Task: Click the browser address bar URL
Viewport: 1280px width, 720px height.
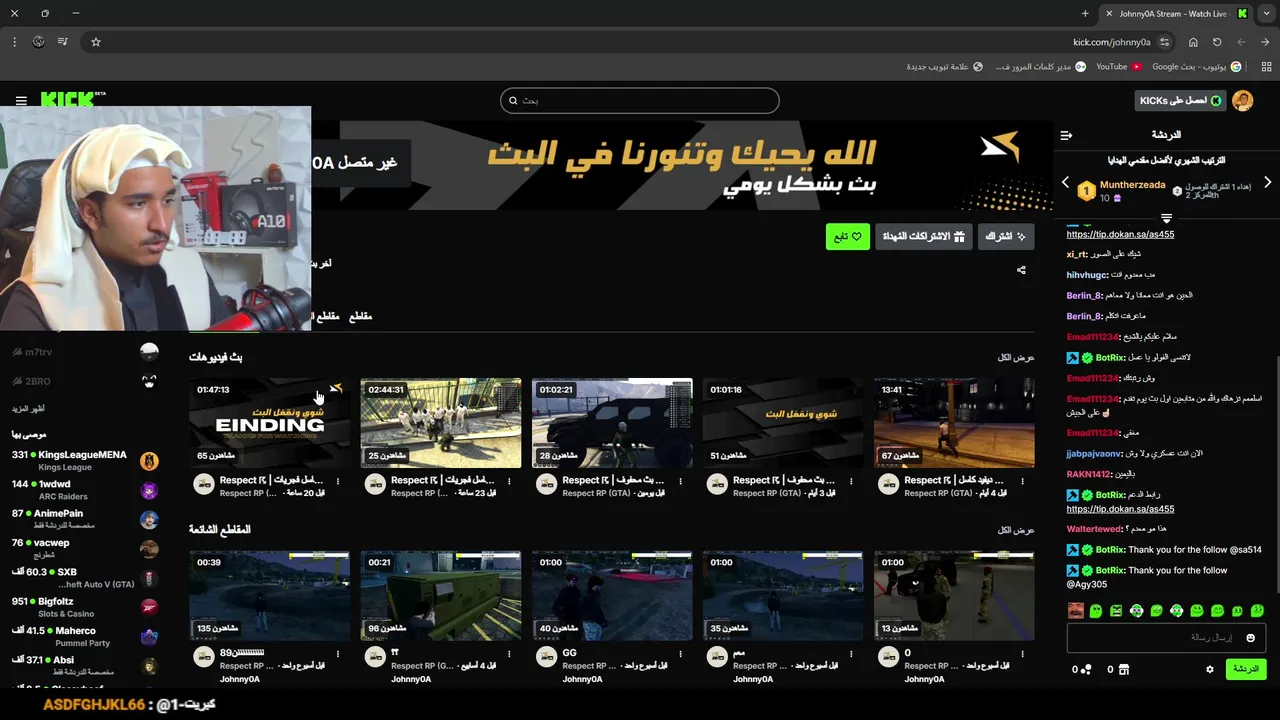Action: click(x=1111, y=42)
